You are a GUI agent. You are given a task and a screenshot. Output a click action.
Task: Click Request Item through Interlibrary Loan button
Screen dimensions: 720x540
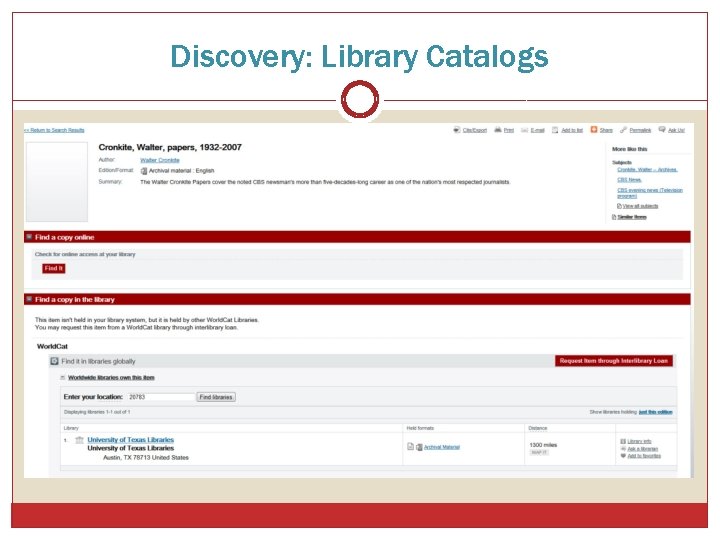[614, 361]
